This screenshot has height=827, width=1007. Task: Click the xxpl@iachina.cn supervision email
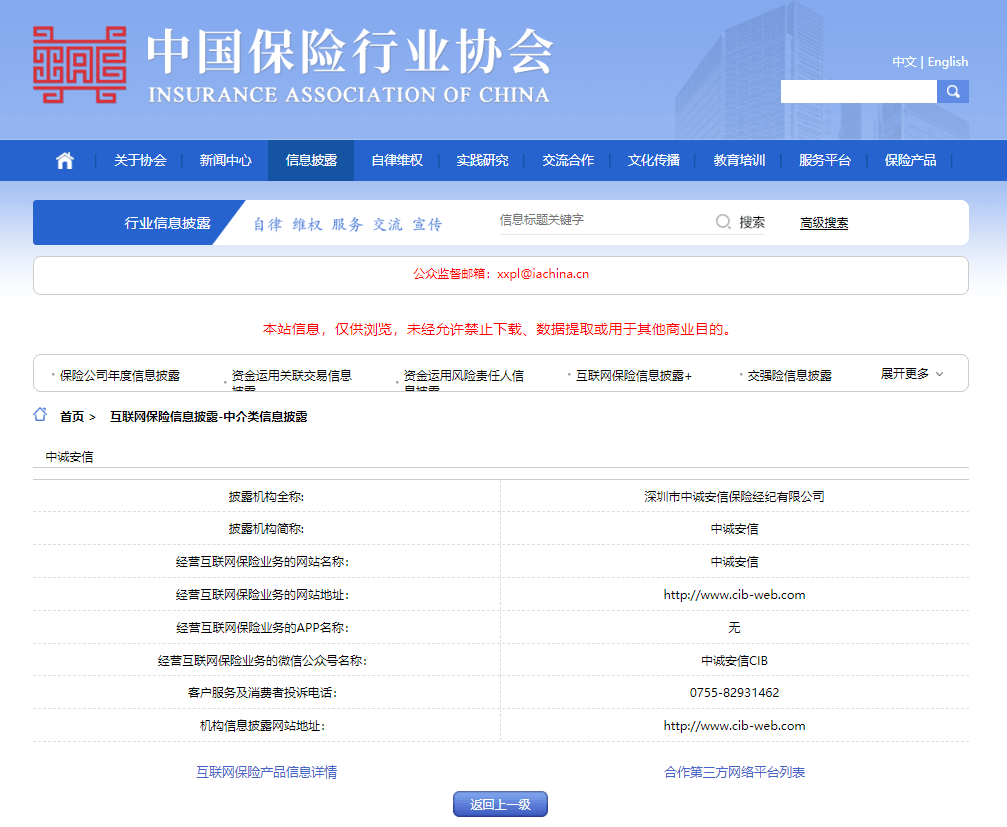(543, 274)
